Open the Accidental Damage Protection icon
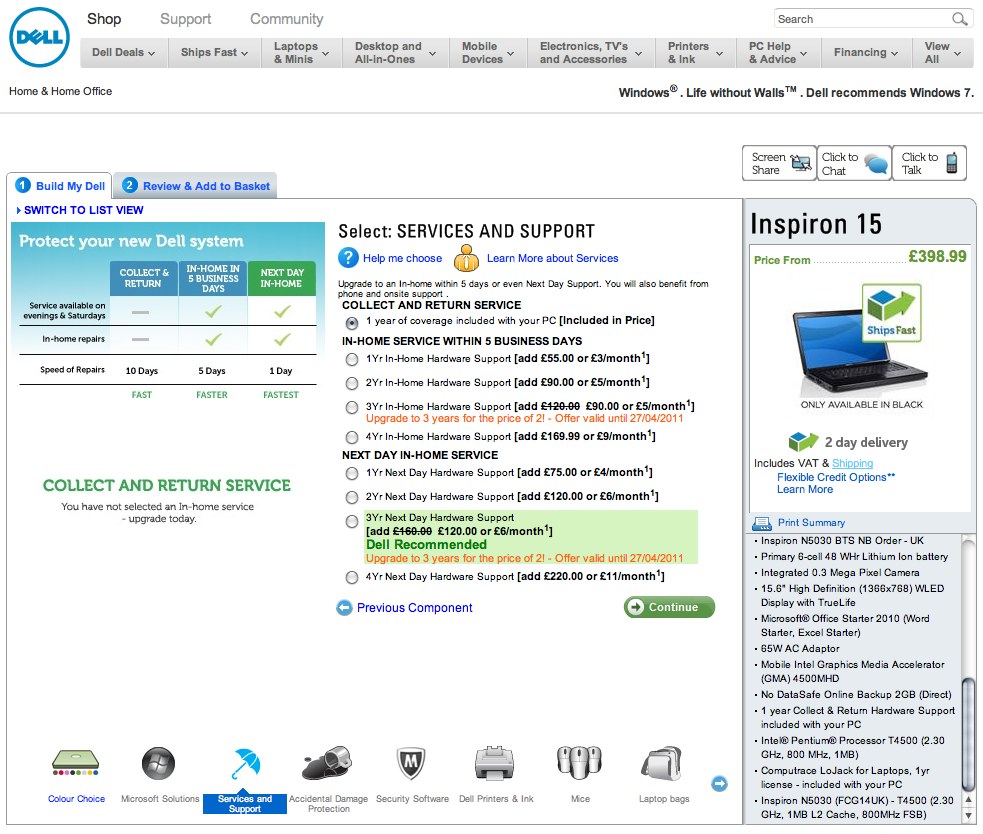983x834 pixels. point(327,764)
